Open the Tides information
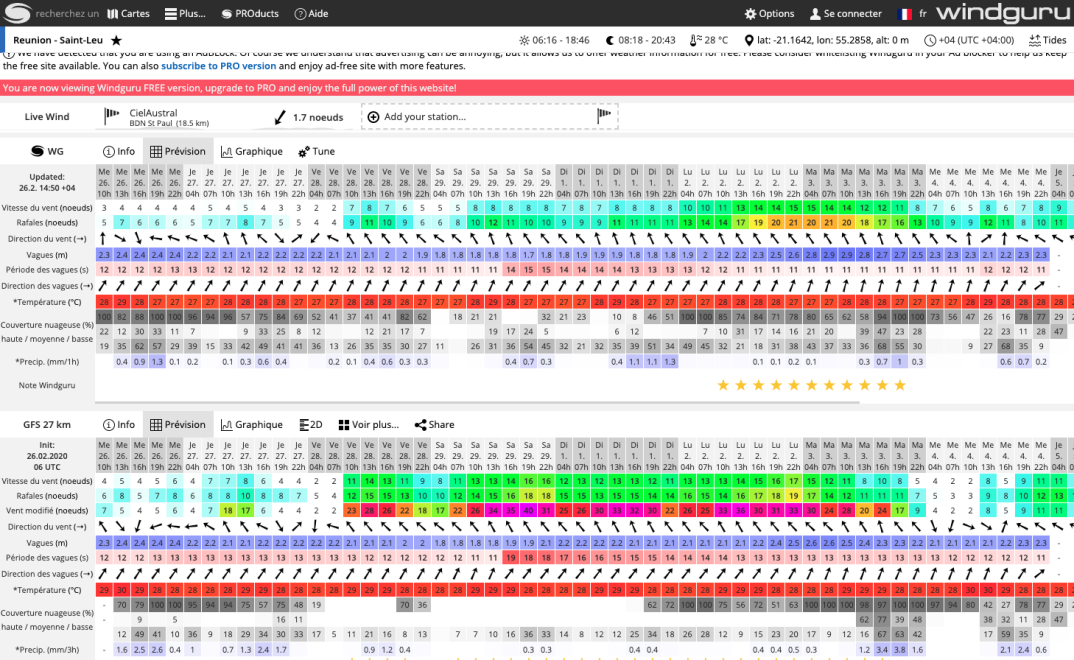Viewport: 1074px width, 660px height. (x=1047, y=40)
